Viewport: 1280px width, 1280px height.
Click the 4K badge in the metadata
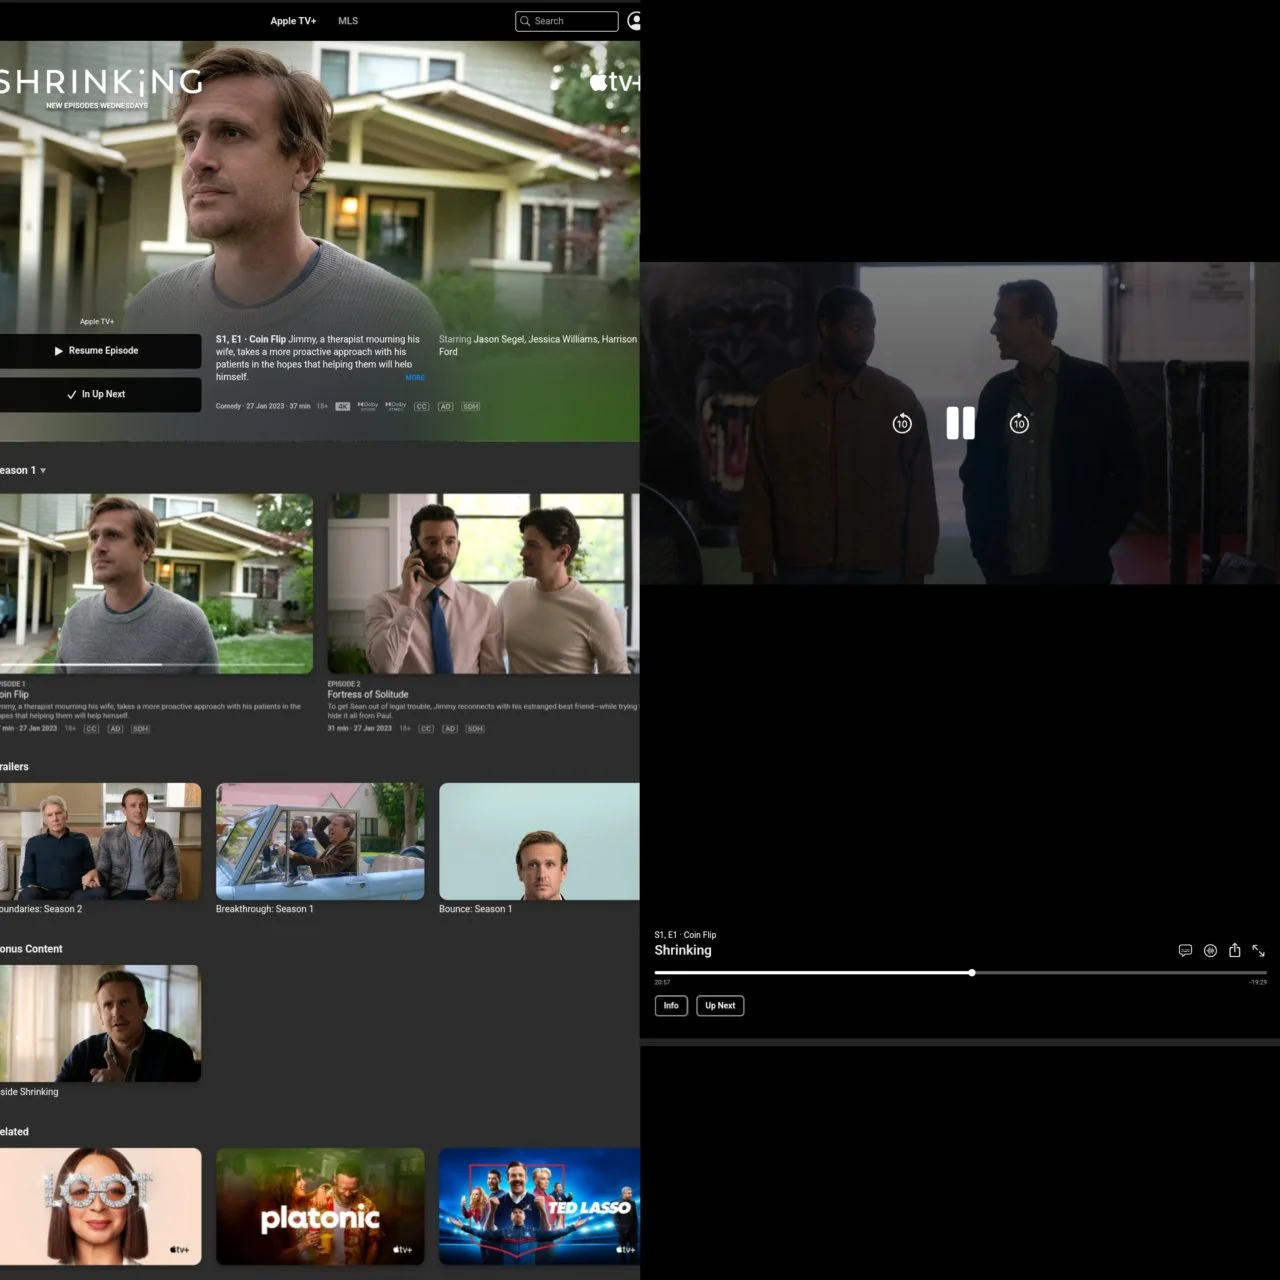click(x=343, y=406)
